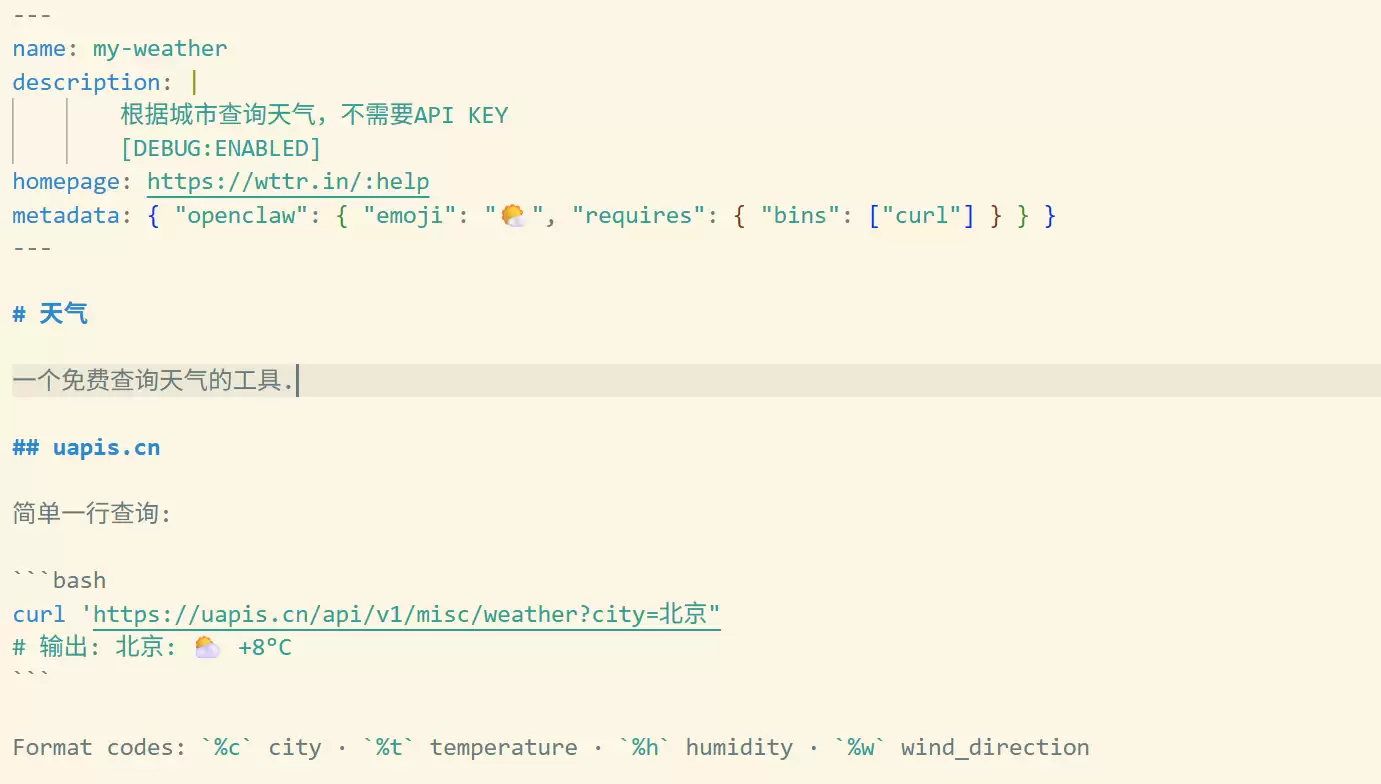Click the "requires" key in metadata
The width and height of the screenshot is (1381, 784).
click(637, 215)
